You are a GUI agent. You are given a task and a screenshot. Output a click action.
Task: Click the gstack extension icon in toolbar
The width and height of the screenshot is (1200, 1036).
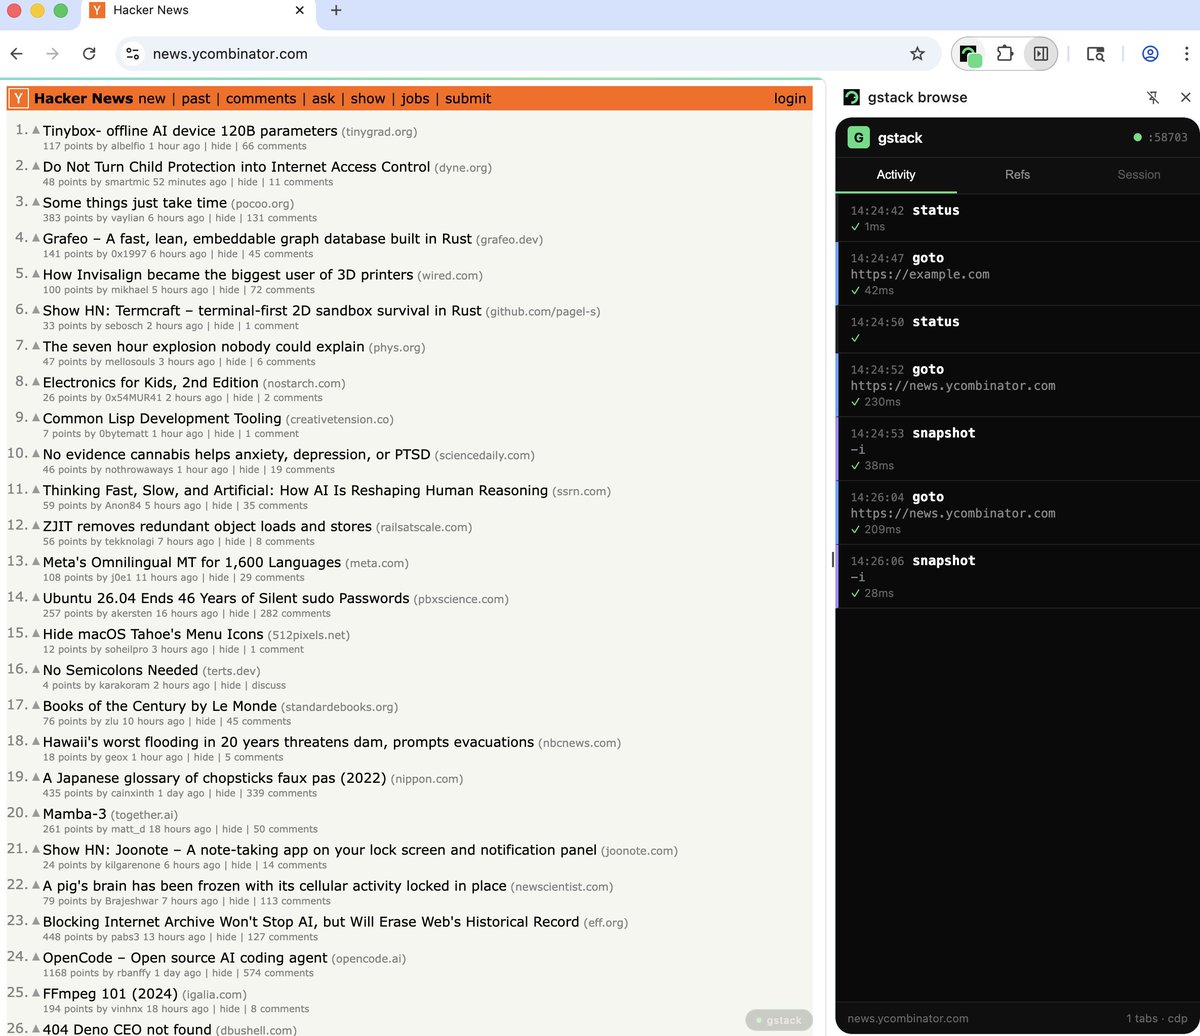tap(970, 54)
